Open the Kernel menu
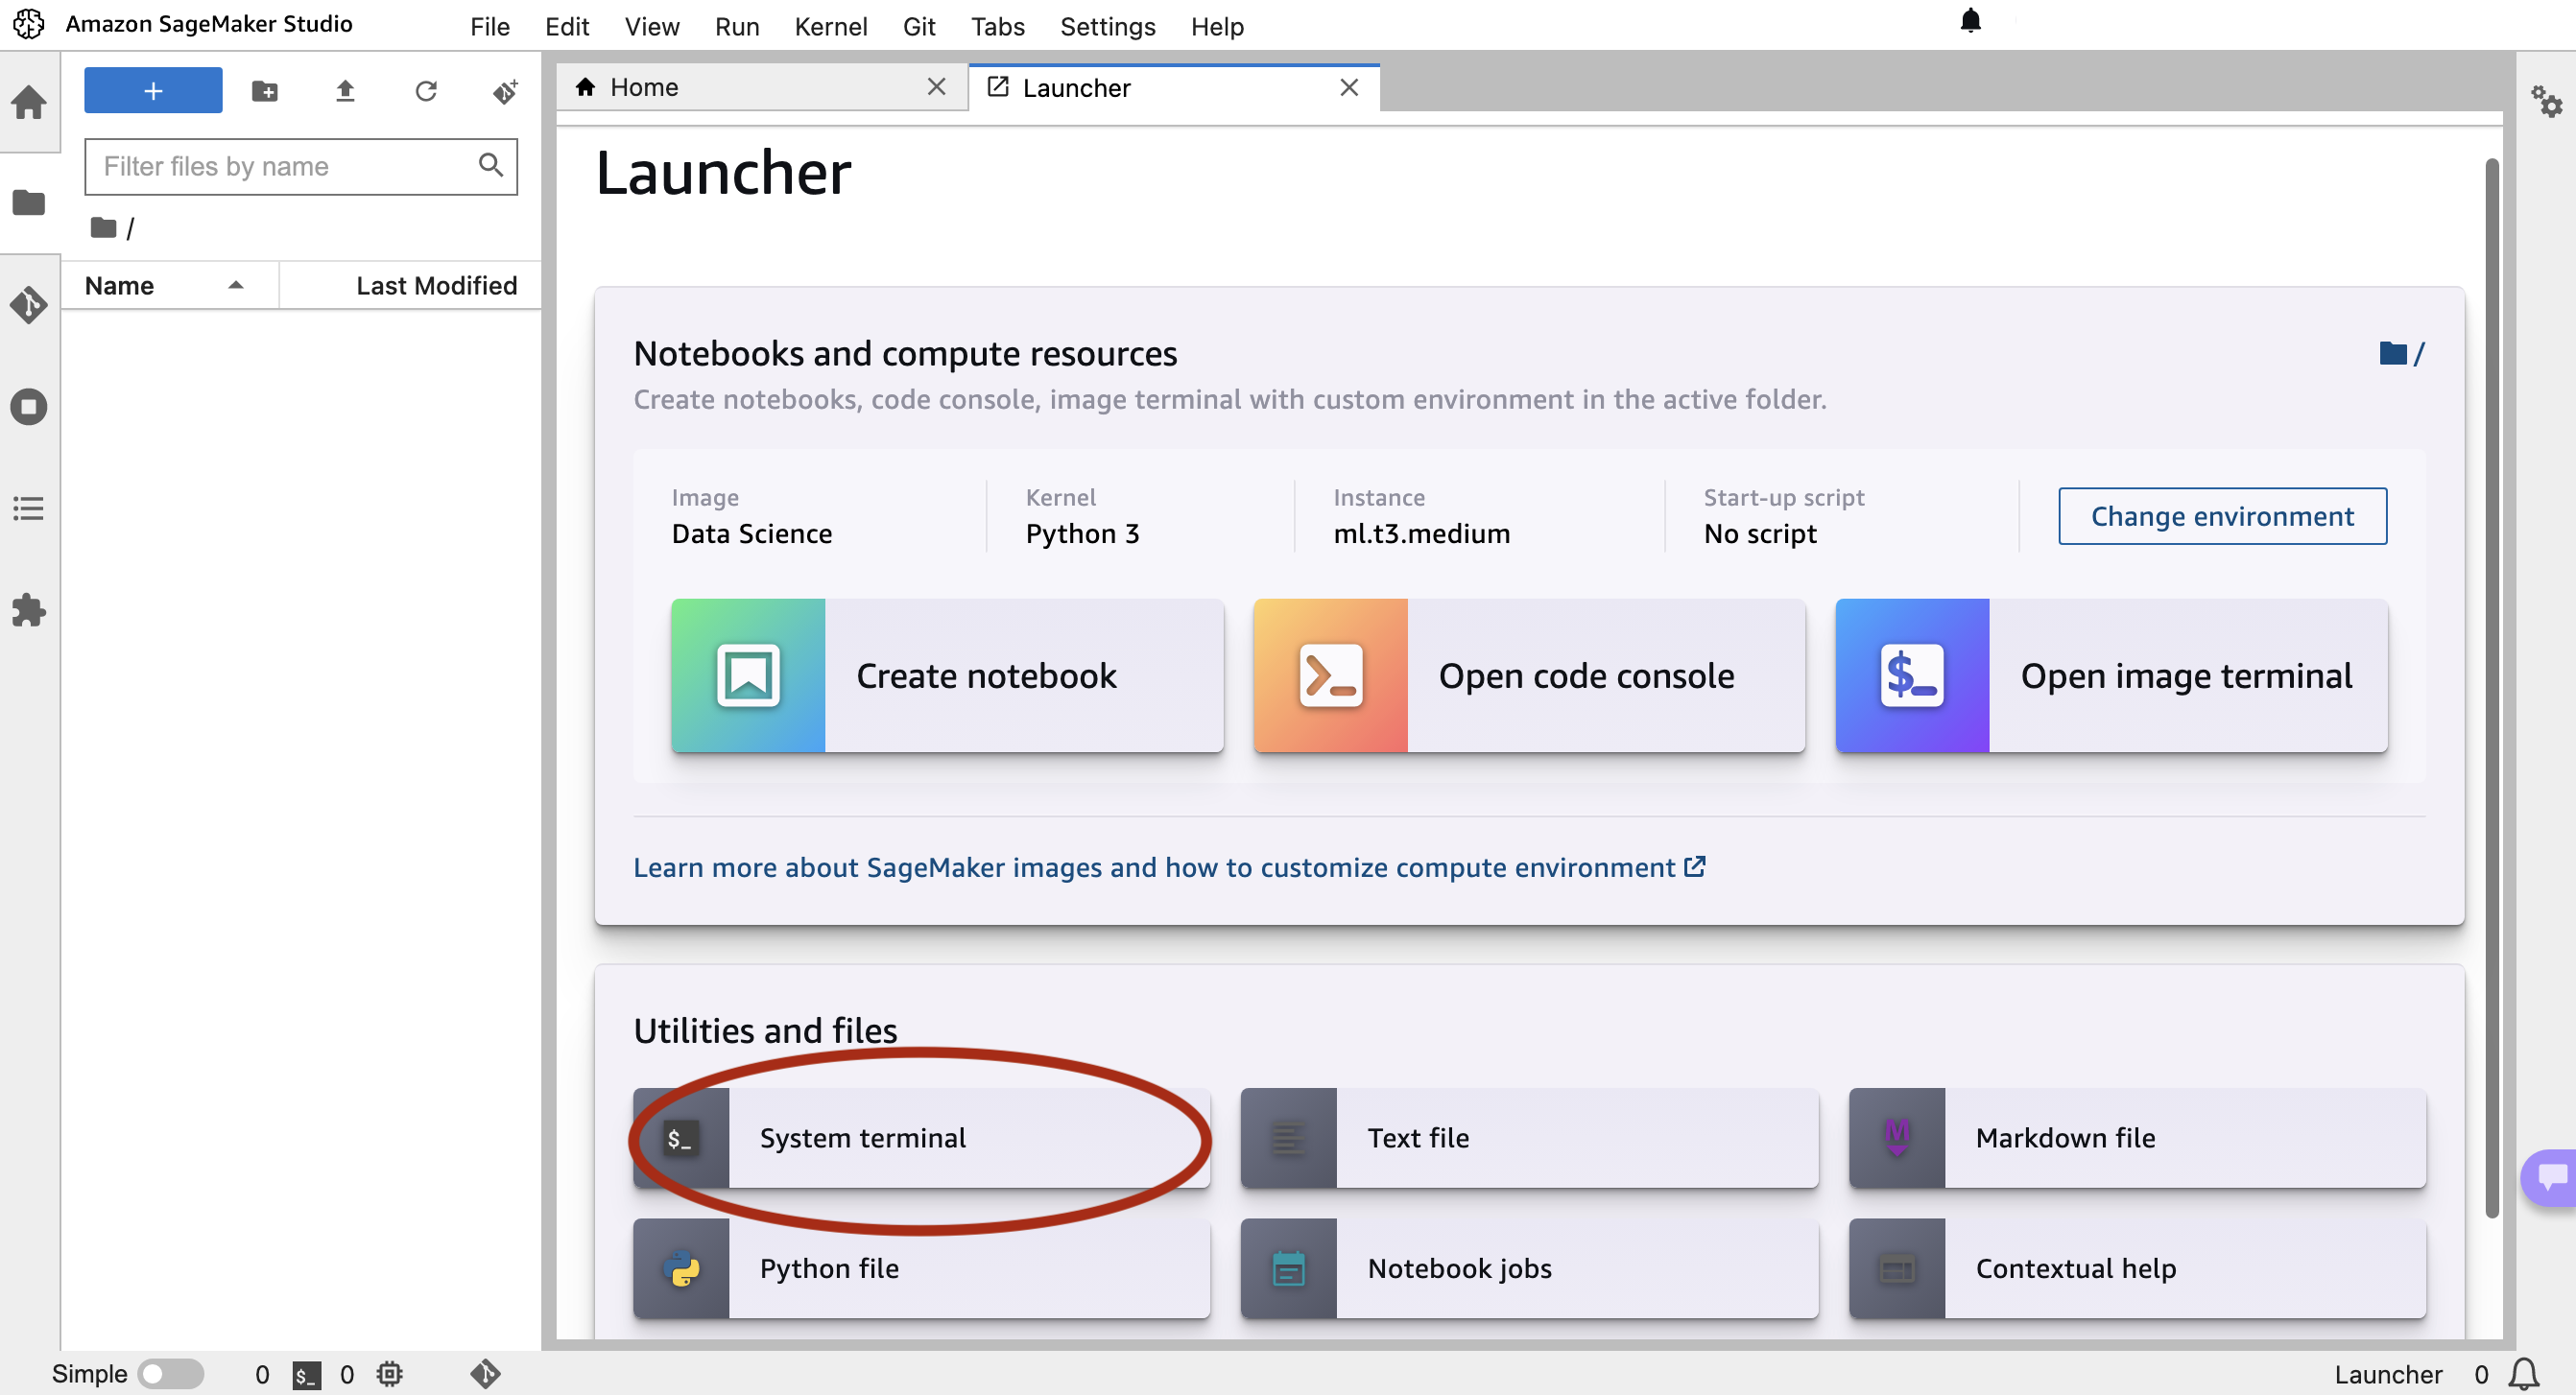The width and height of the screenshot is (2576, 1395). coord(830,27)
